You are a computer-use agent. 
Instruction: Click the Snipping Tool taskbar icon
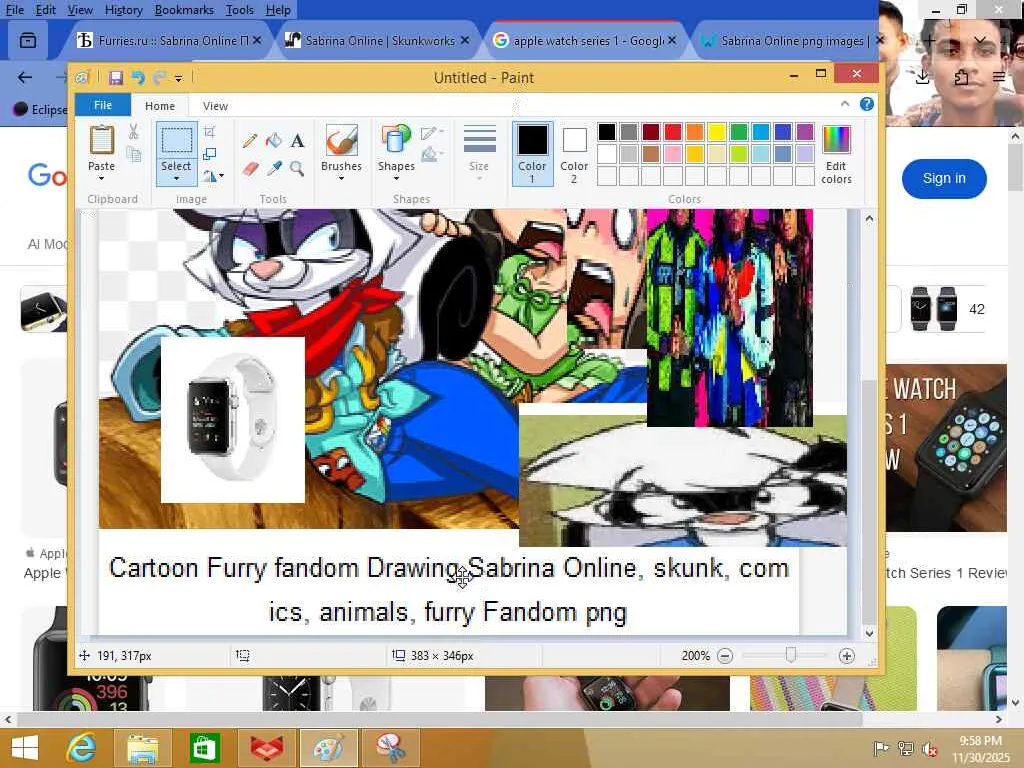pyautogui.click(x=389, y=748)
